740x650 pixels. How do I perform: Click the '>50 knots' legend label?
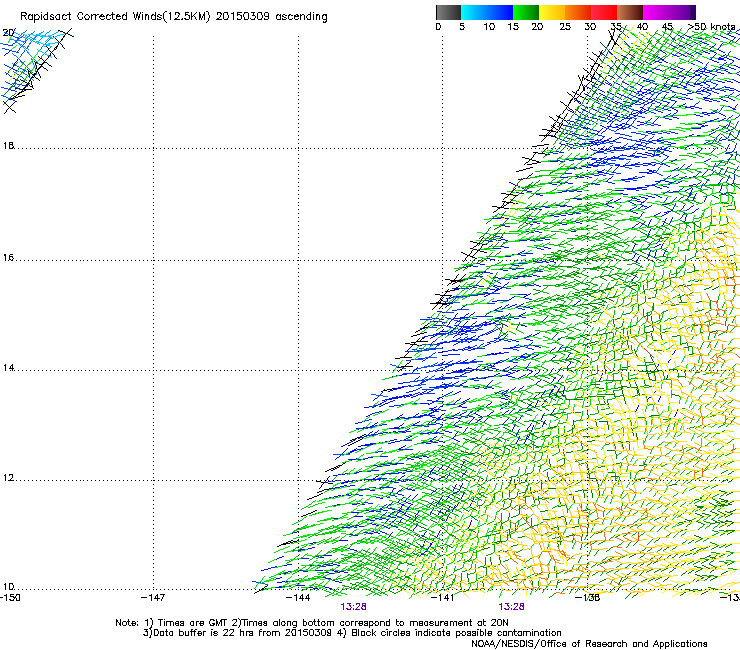711,27
